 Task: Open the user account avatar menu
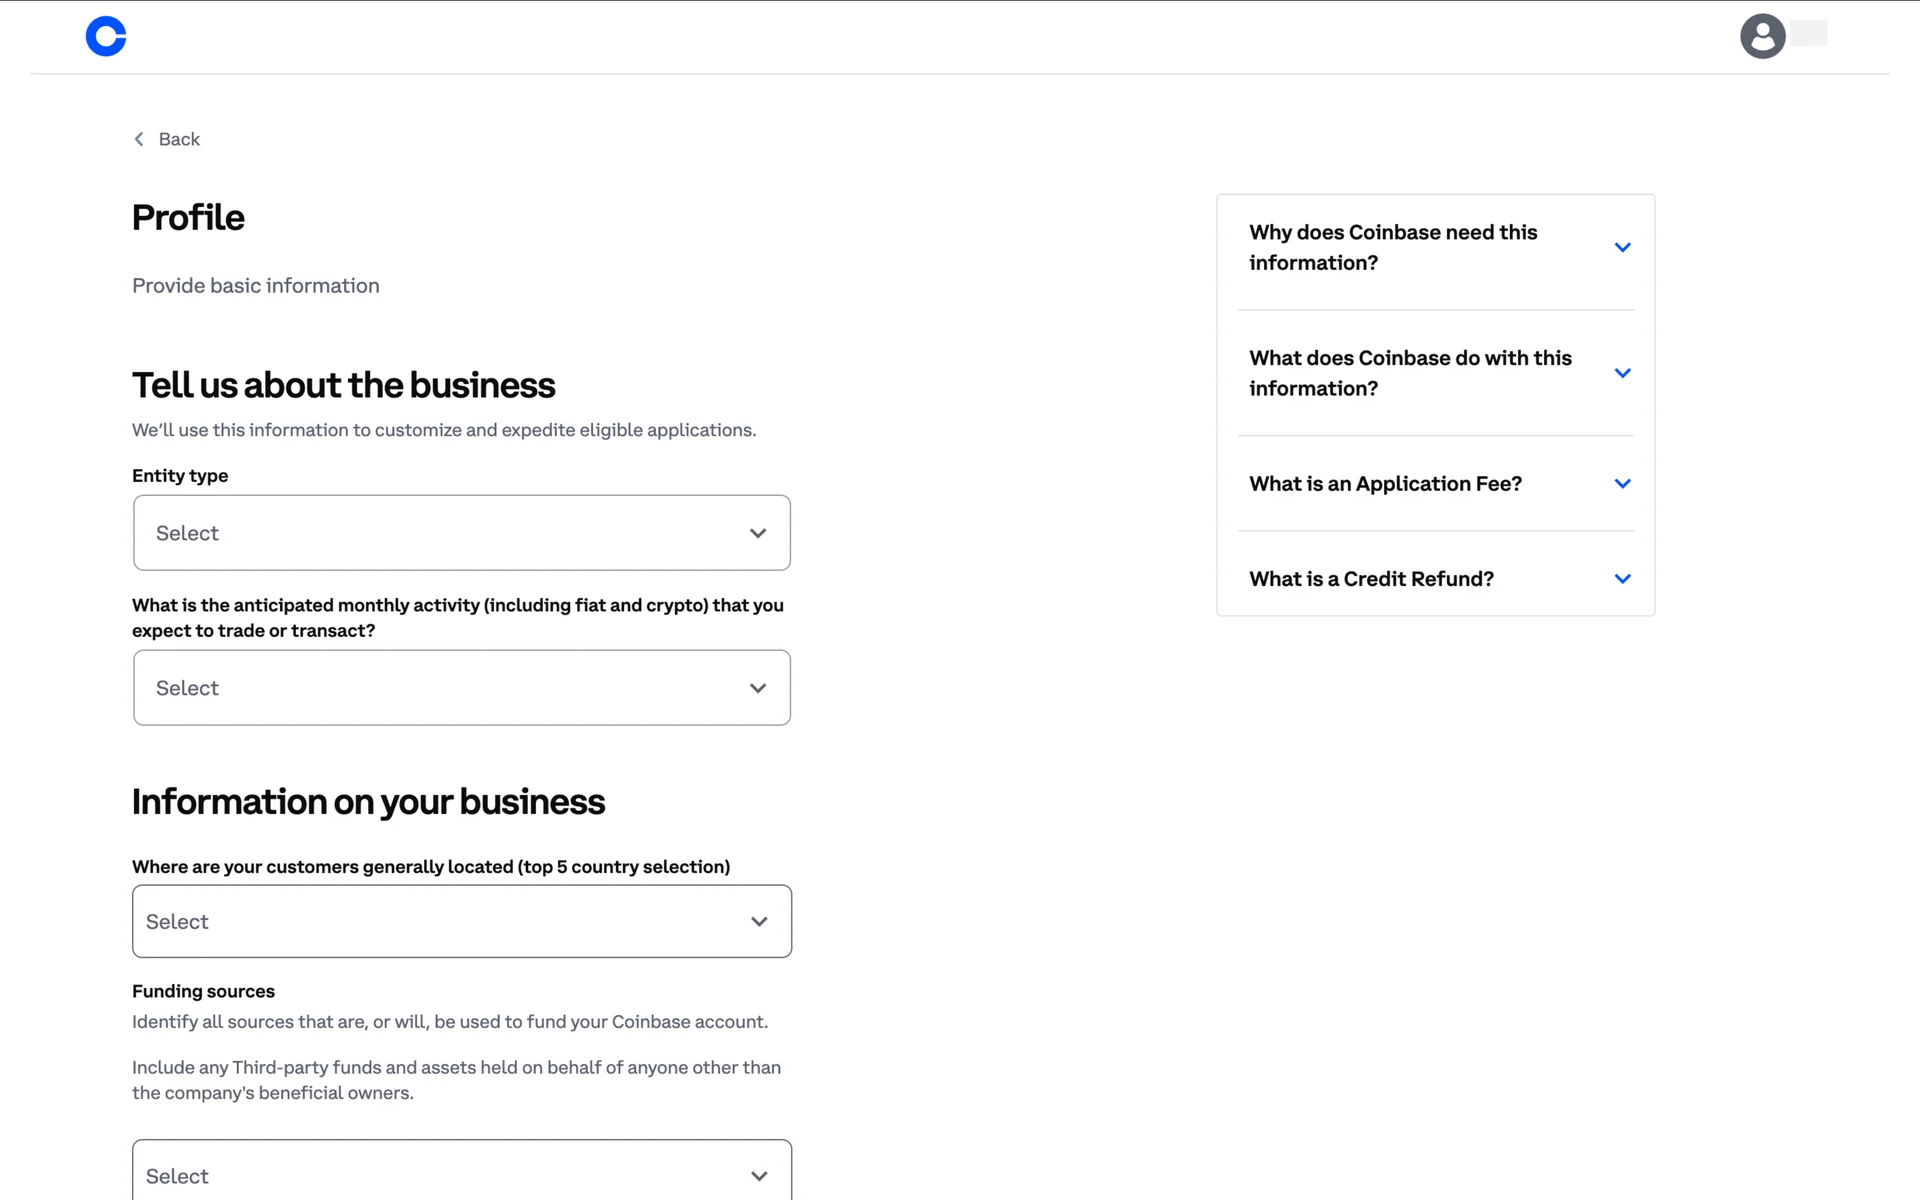(x=1762, y=37)
